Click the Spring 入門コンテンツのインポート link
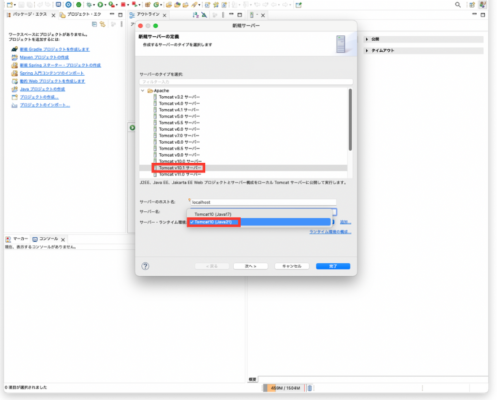Screen dimensions: 497x400 52,73
